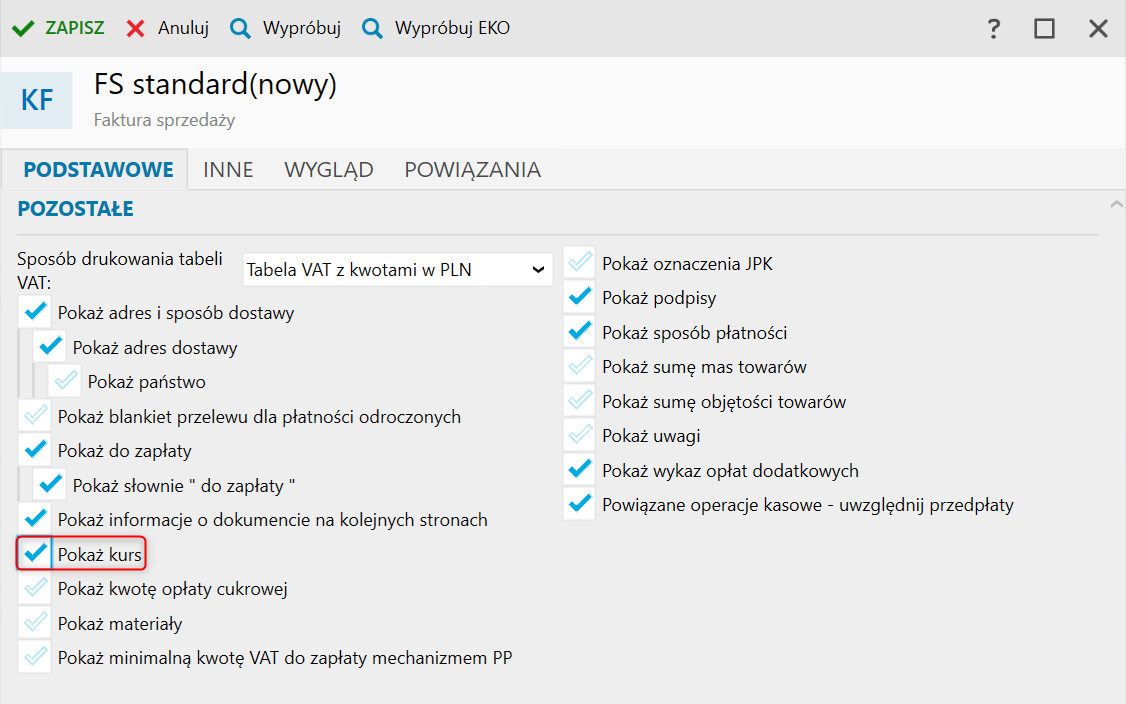
Task: Click the Wypróbuj preview button
Action: pyautogui.click(x=285, y=28)
